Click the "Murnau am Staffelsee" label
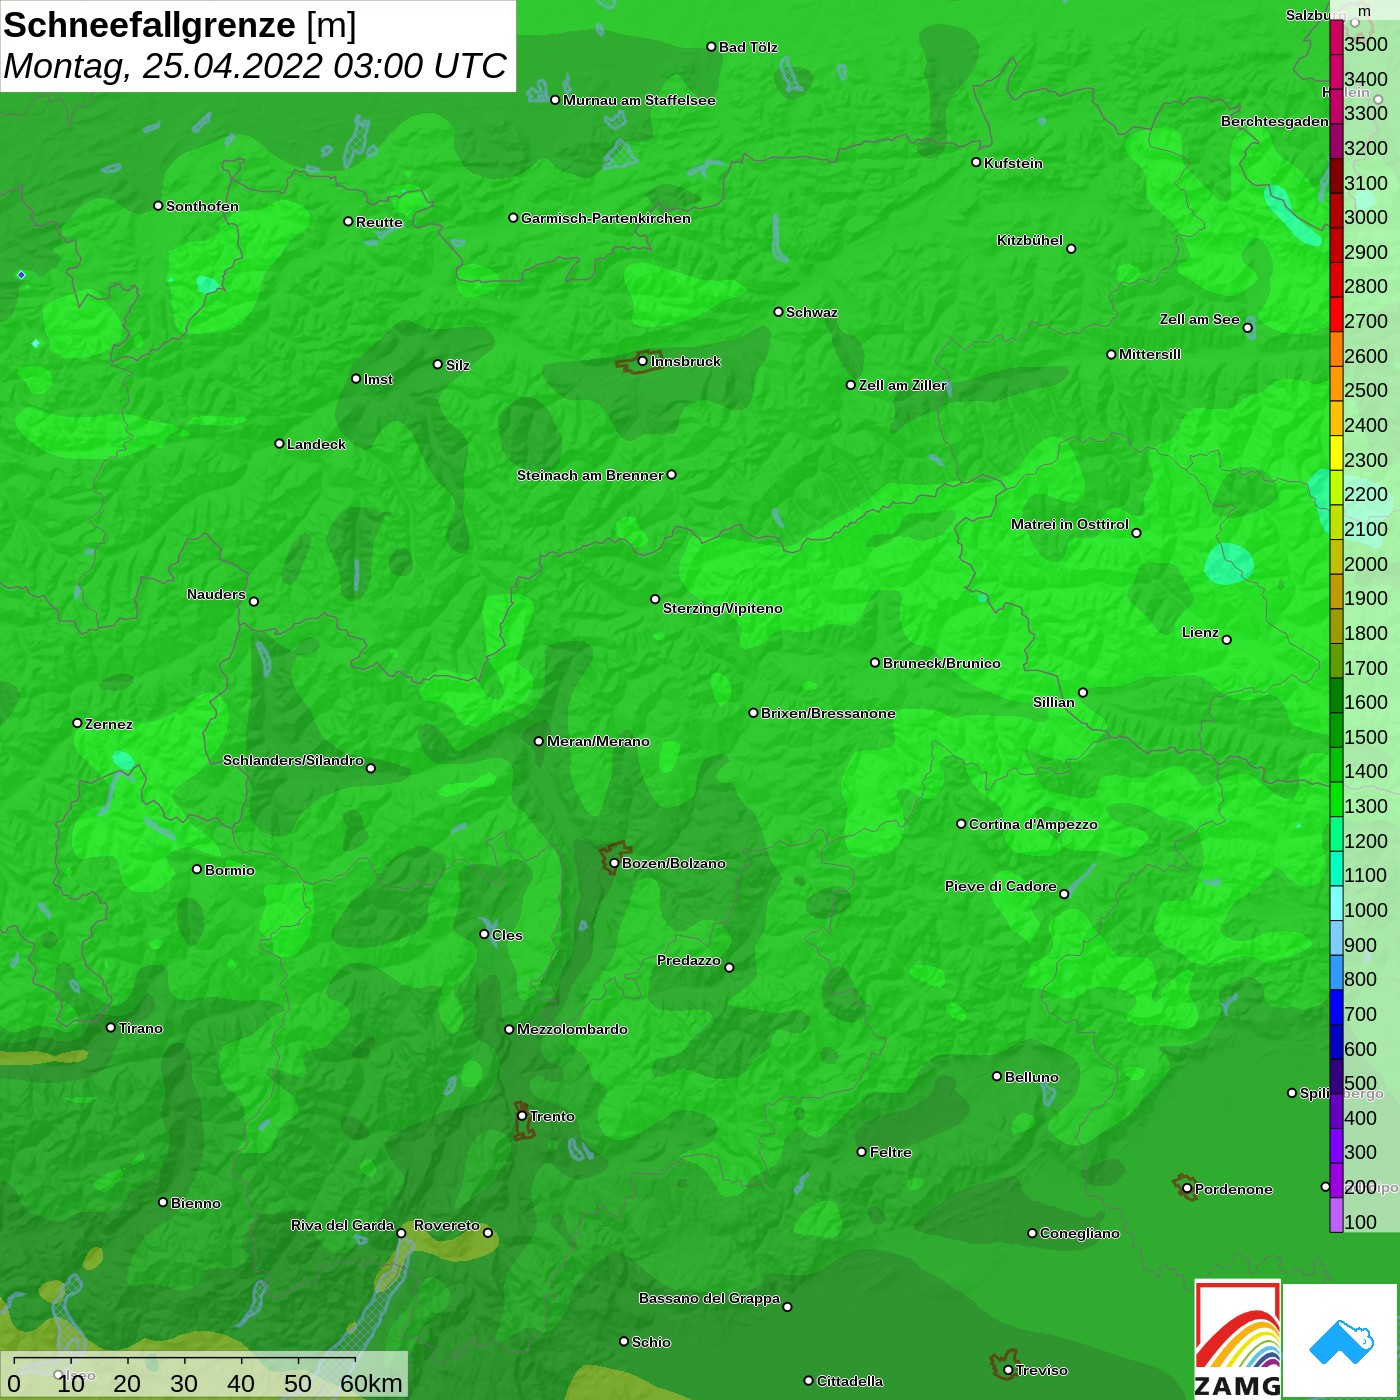 [x=639, y=100]
